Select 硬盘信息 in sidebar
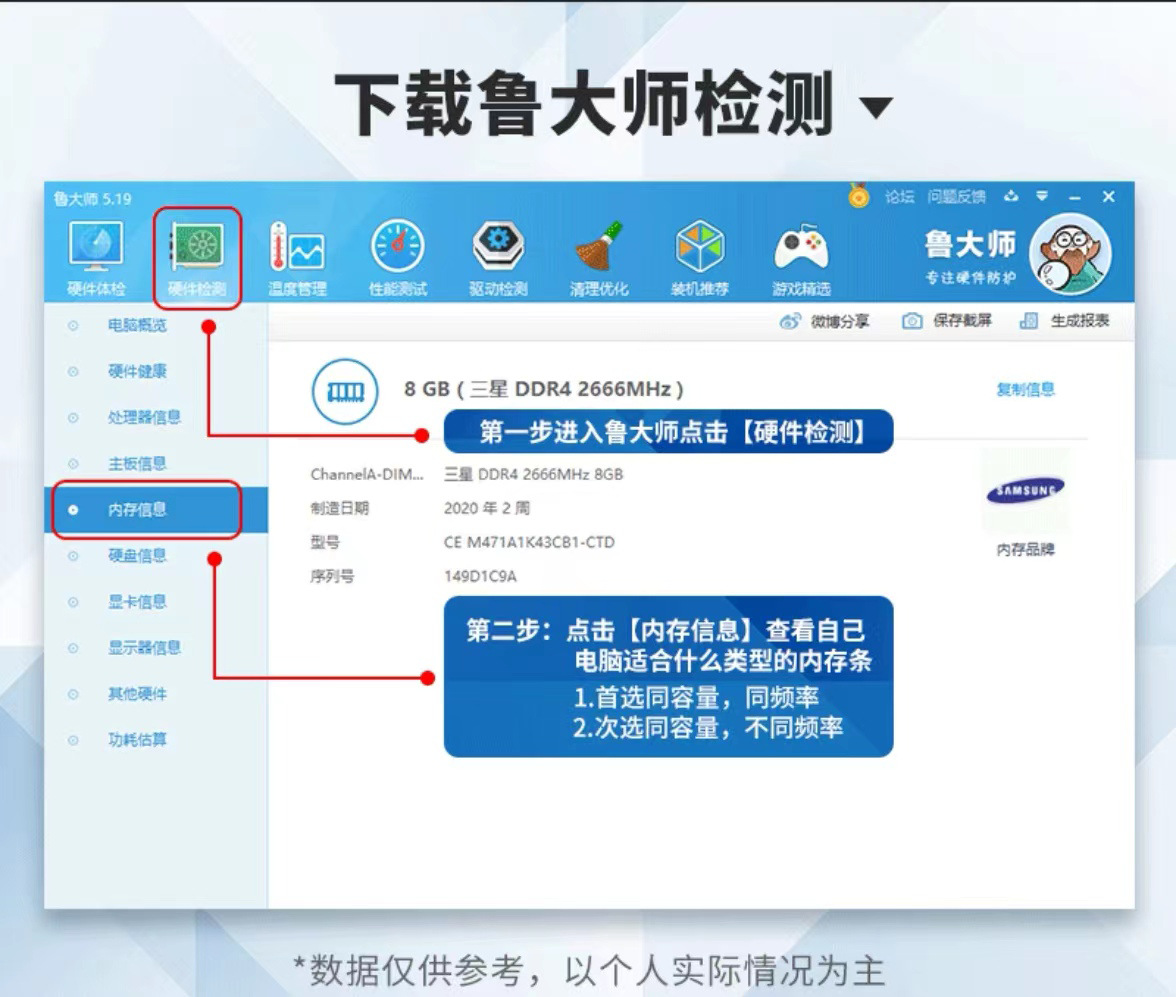The height and width of the screenshot is (997, 1176). click(x=137, y=555)
